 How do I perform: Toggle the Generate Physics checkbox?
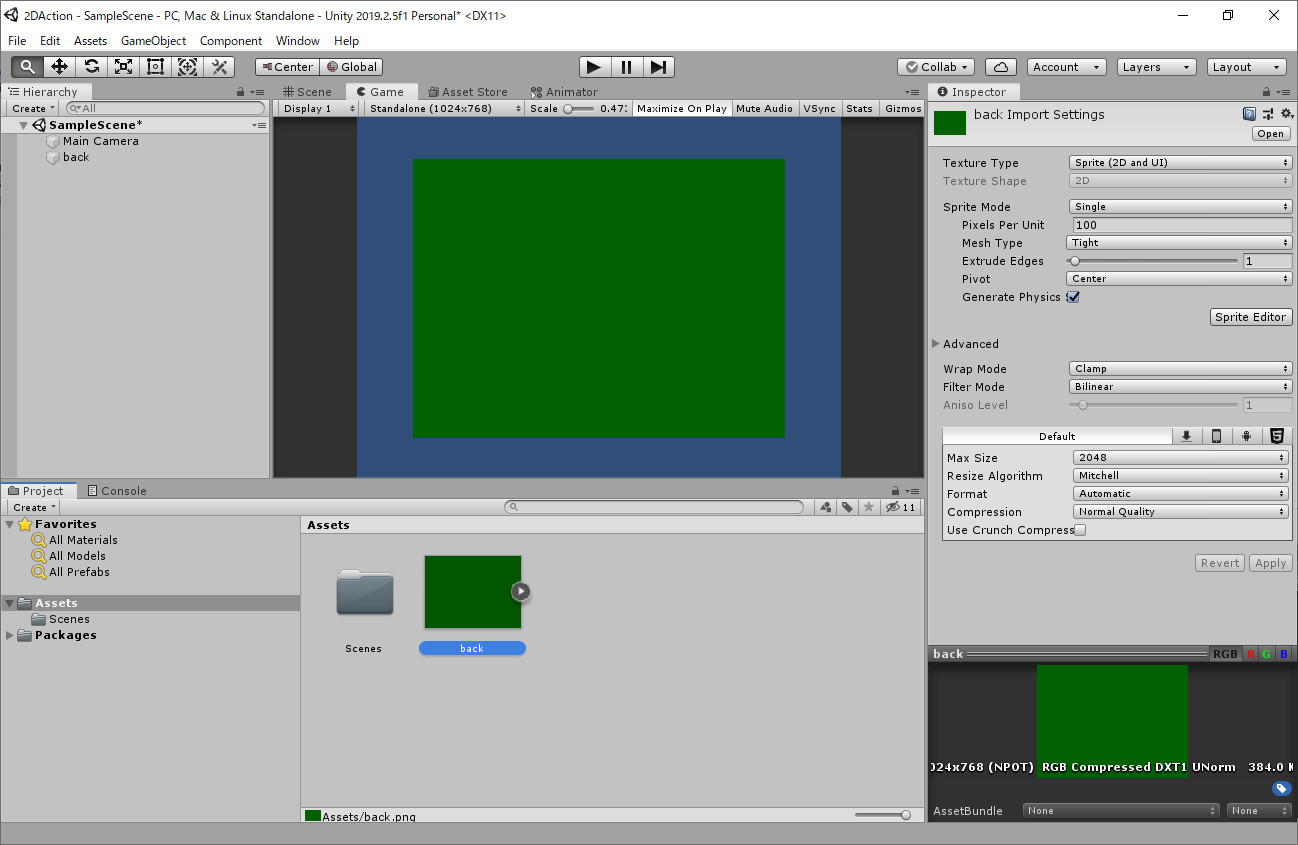tap(1073, 297)
